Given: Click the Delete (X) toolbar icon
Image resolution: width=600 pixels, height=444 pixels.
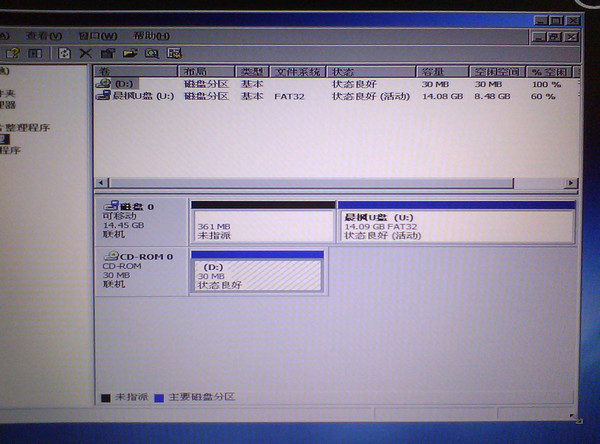Looking at the screenshot, I should (x=85, y=53).
